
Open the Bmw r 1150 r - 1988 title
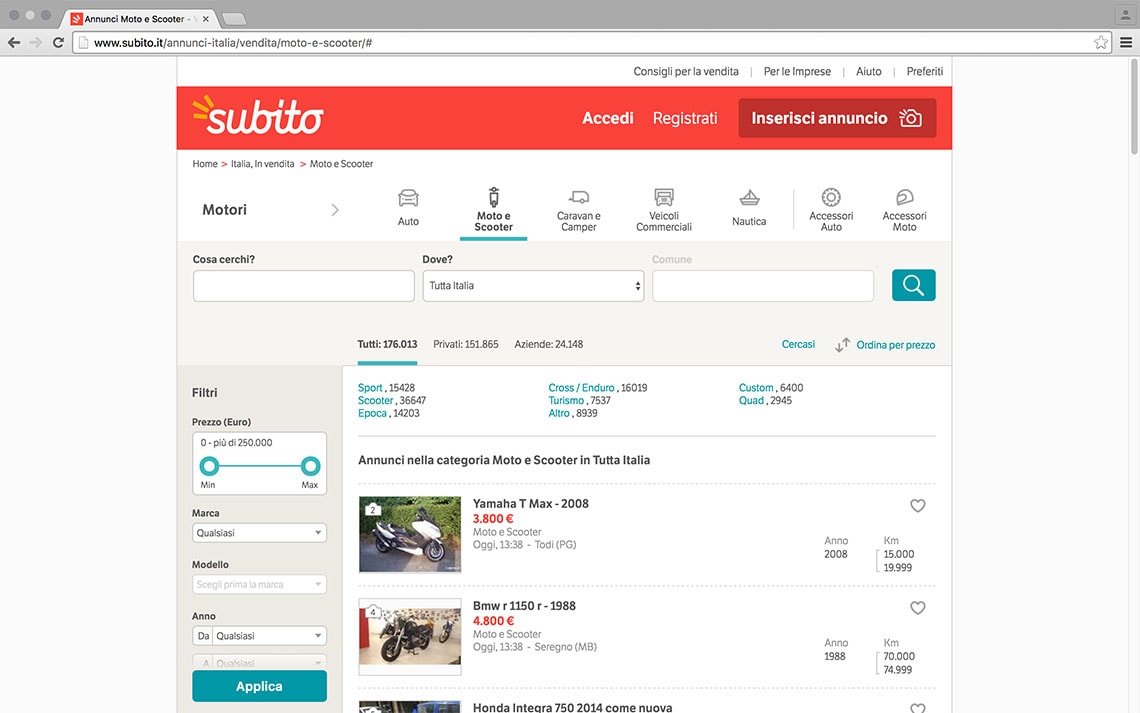[524, 606]
